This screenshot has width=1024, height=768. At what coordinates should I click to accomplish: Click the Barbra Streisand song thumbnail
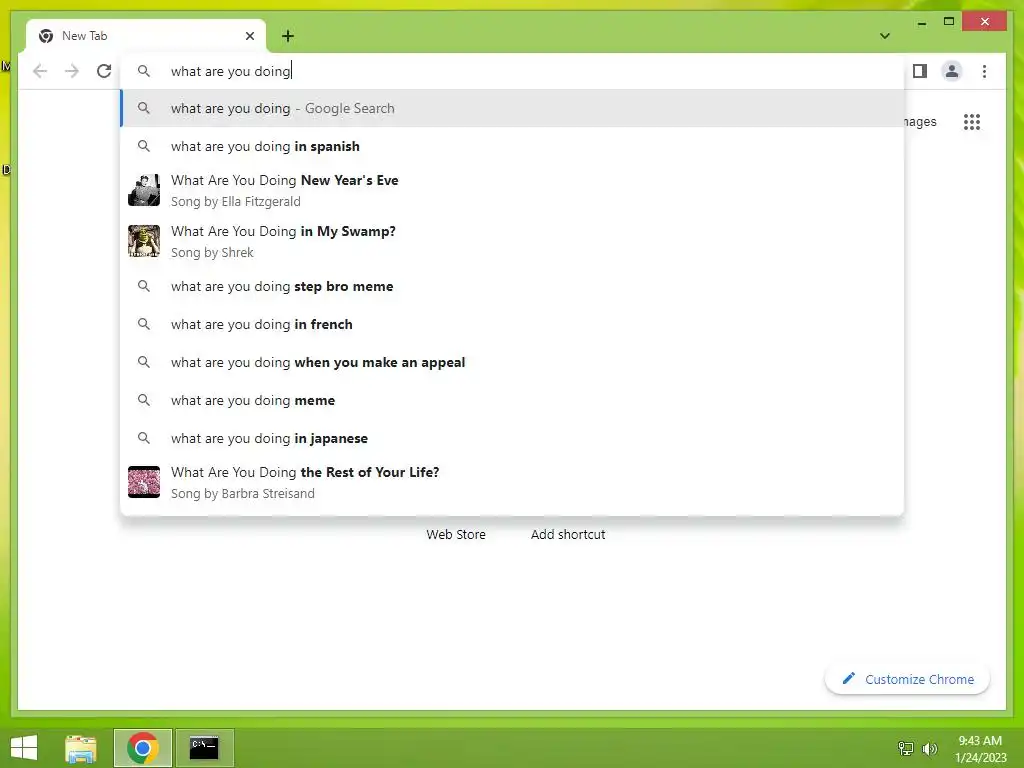click(x=144, y=482)
